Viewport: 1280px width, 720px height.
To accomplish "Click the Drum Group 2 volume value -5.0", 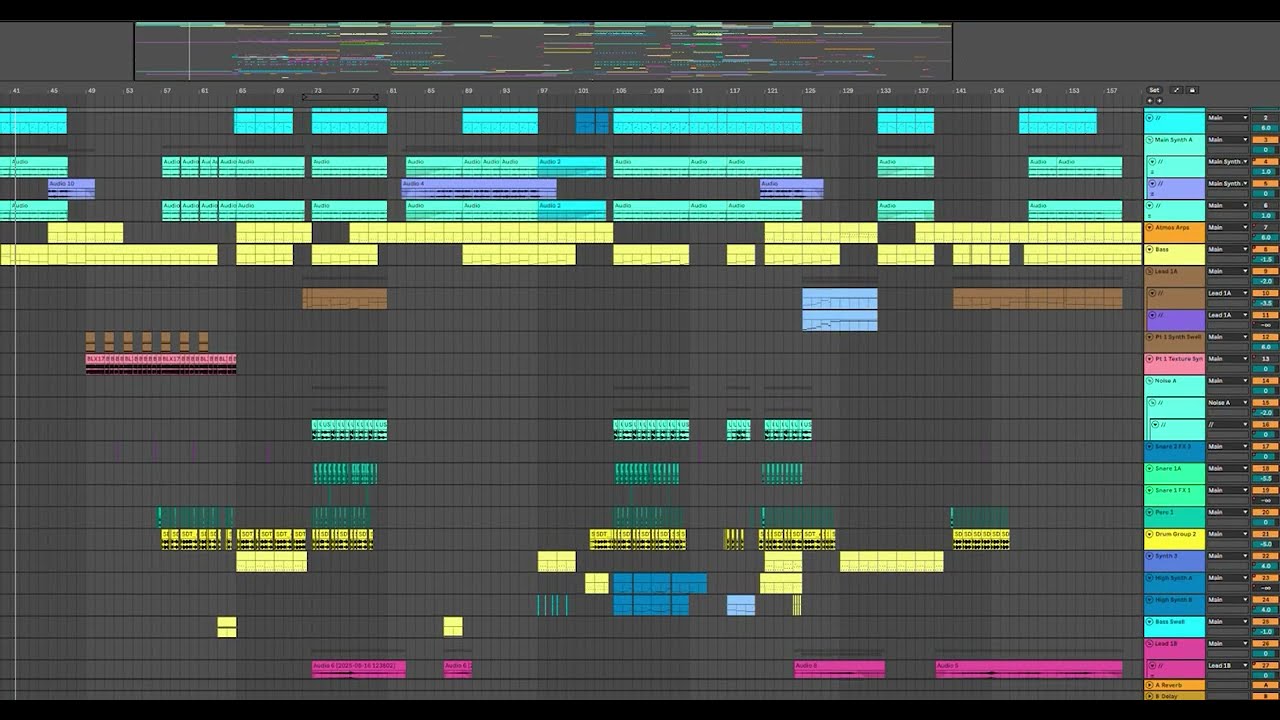I will tap(1265, 545).
